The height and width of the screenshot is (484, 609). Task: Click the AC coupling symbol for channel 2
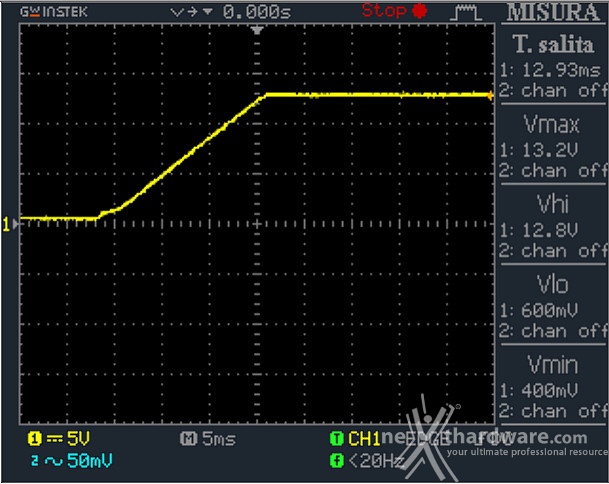(x=54, y=461)
